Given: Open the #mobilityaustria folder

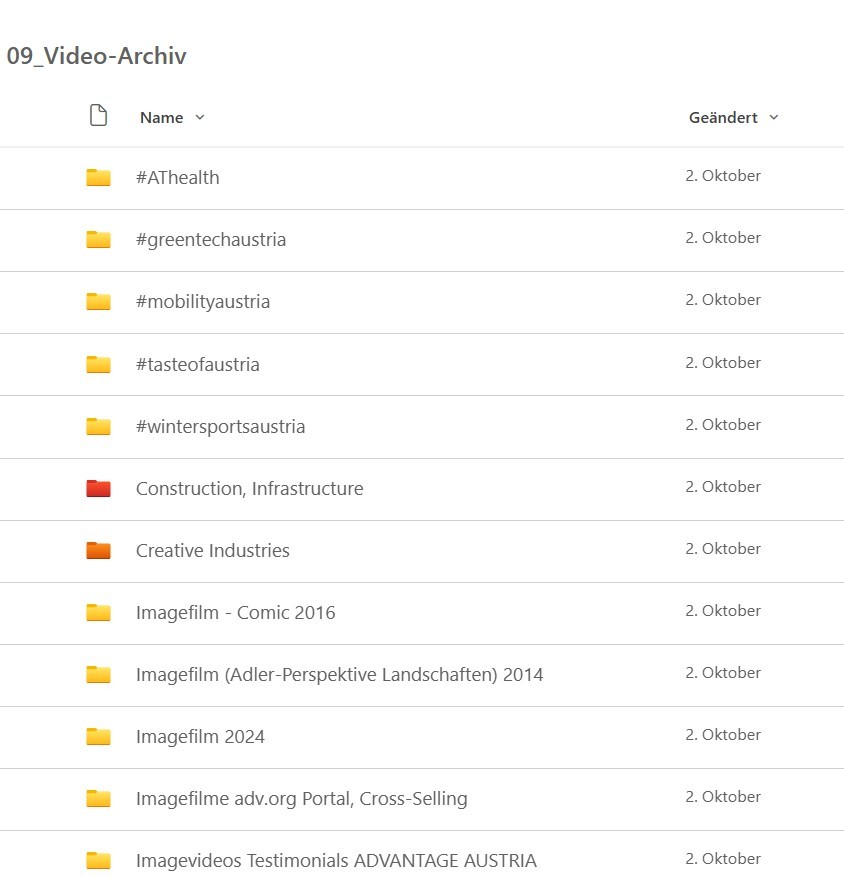Looking at the screenshot, I should coord(203,302).
